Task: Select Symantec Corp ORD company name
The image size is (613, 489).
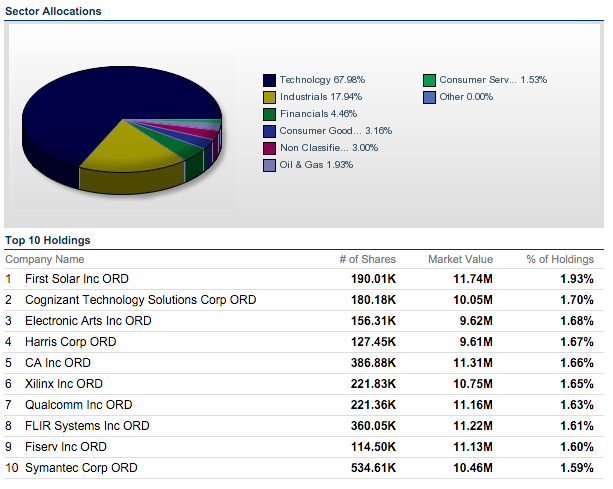Action: pos(81,468)
